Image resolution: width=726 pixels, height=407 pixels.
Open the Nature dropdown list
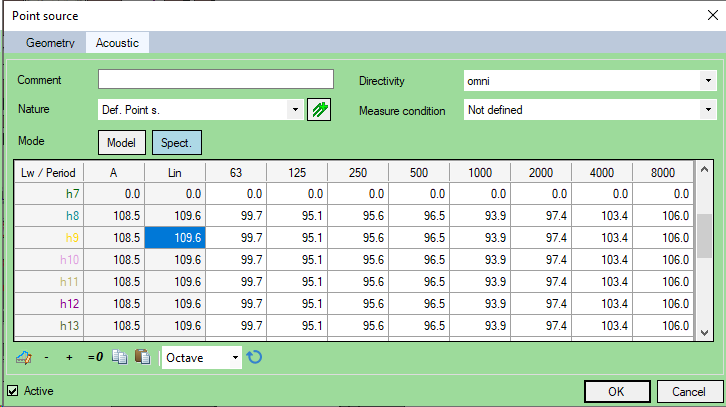[200, 110]
